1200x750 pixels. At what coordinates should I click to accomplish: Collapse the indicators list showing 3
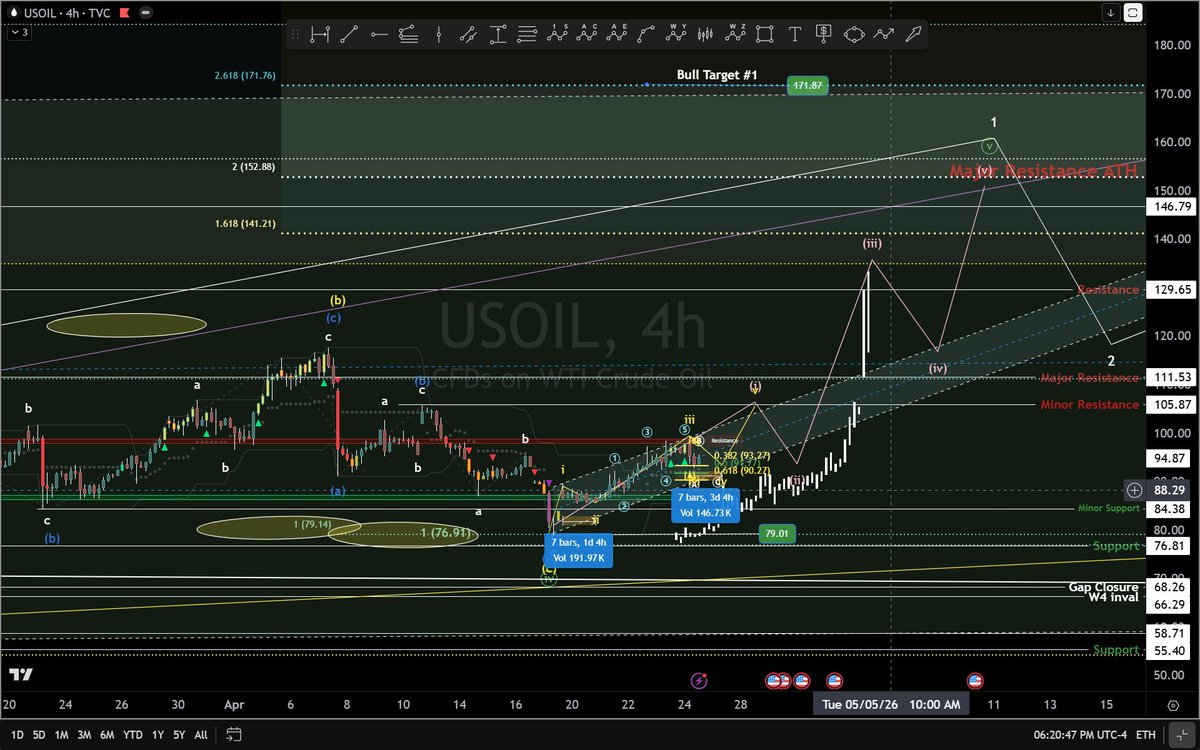click(20, 33)
